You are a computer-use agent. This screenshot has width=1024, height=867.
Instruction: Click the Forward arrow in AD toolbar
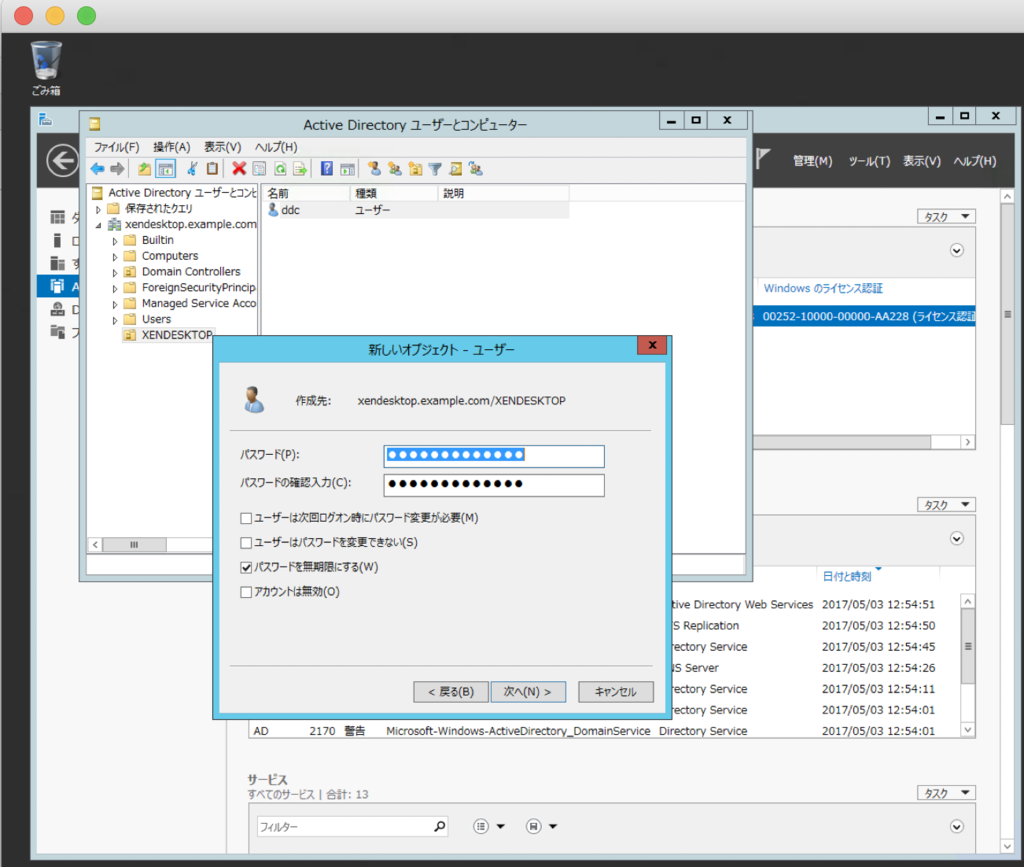point(118,169)
